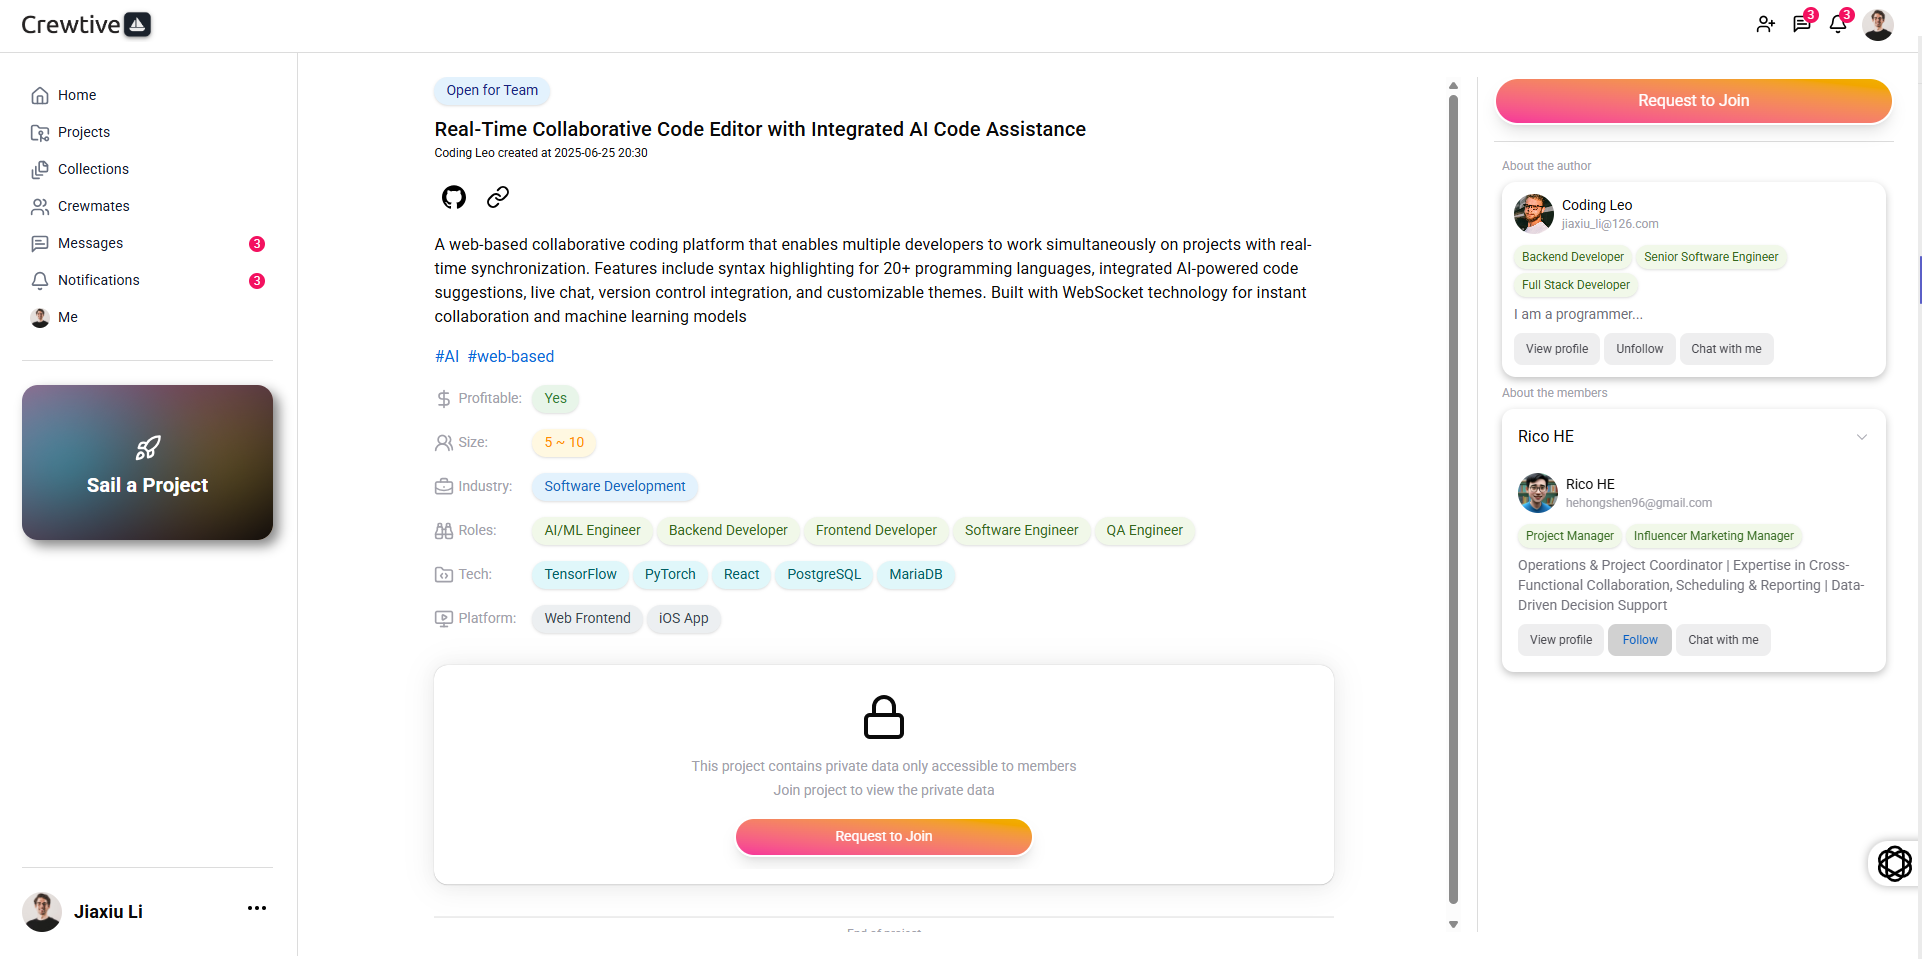The width and height of the screenshot is (1922, 959).
Task: Open the notification bell in top bar
Action: point(1838,24)
